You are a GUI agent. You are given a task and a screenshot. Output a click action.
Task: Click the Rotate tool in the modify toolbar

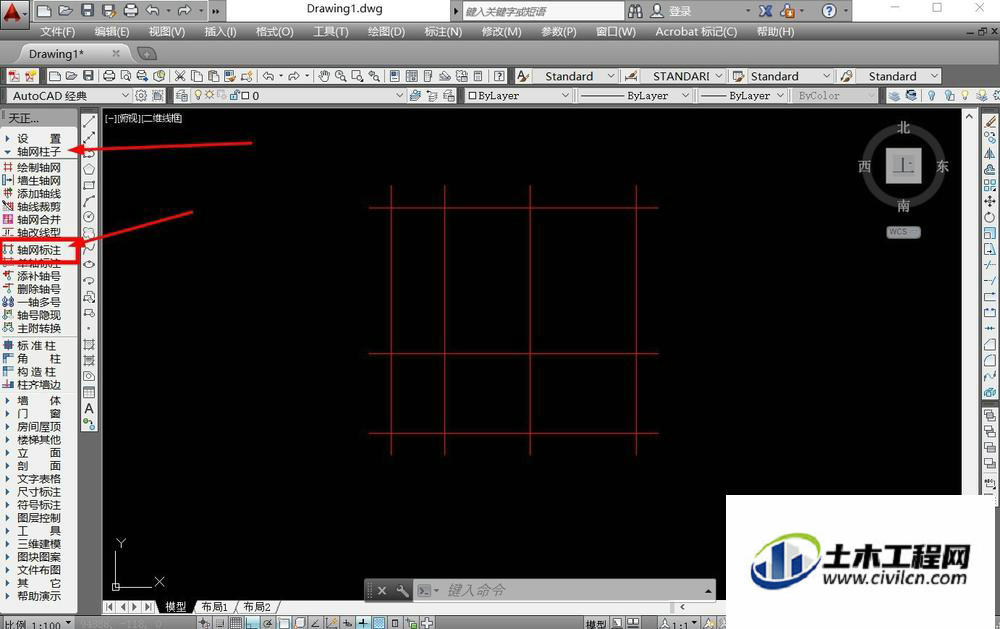990,217
